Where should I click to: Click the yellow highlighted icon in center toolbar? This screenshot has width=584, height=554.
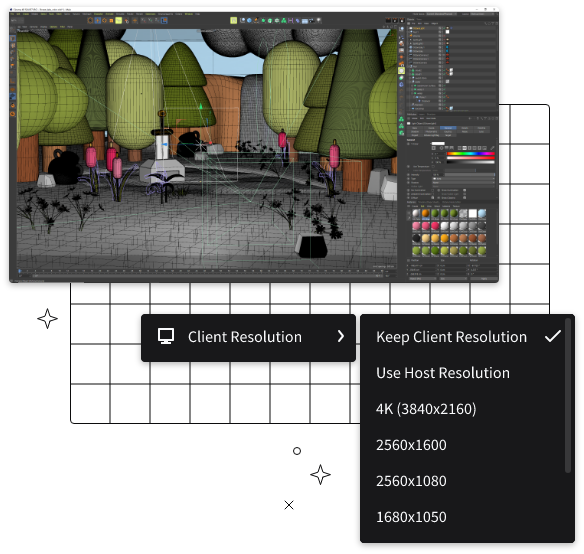[234, 20]
